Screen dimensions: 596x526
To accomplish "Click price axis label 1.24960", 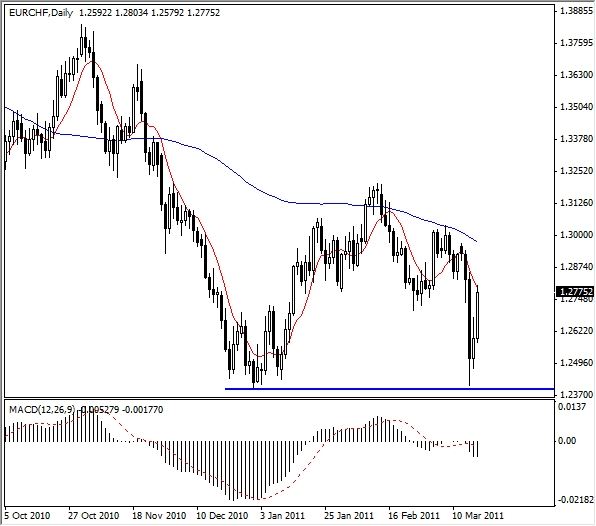I will tap(576, 363).
